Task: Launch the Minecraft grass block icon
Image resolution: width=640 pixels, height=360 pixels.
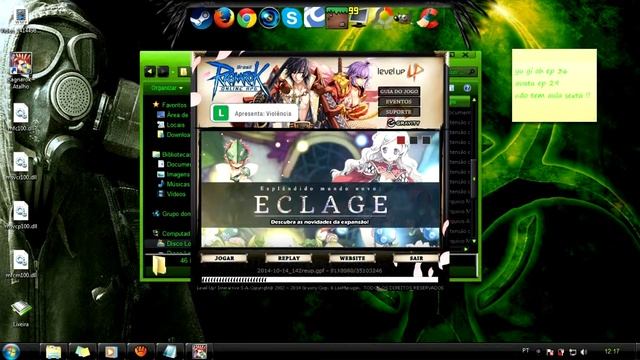Action: click(337, 18)
